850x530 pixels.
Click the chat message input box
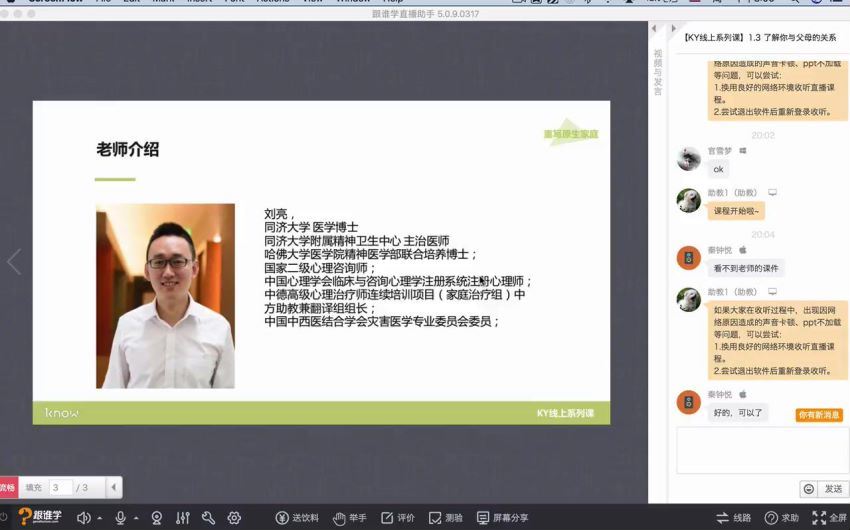762,450
